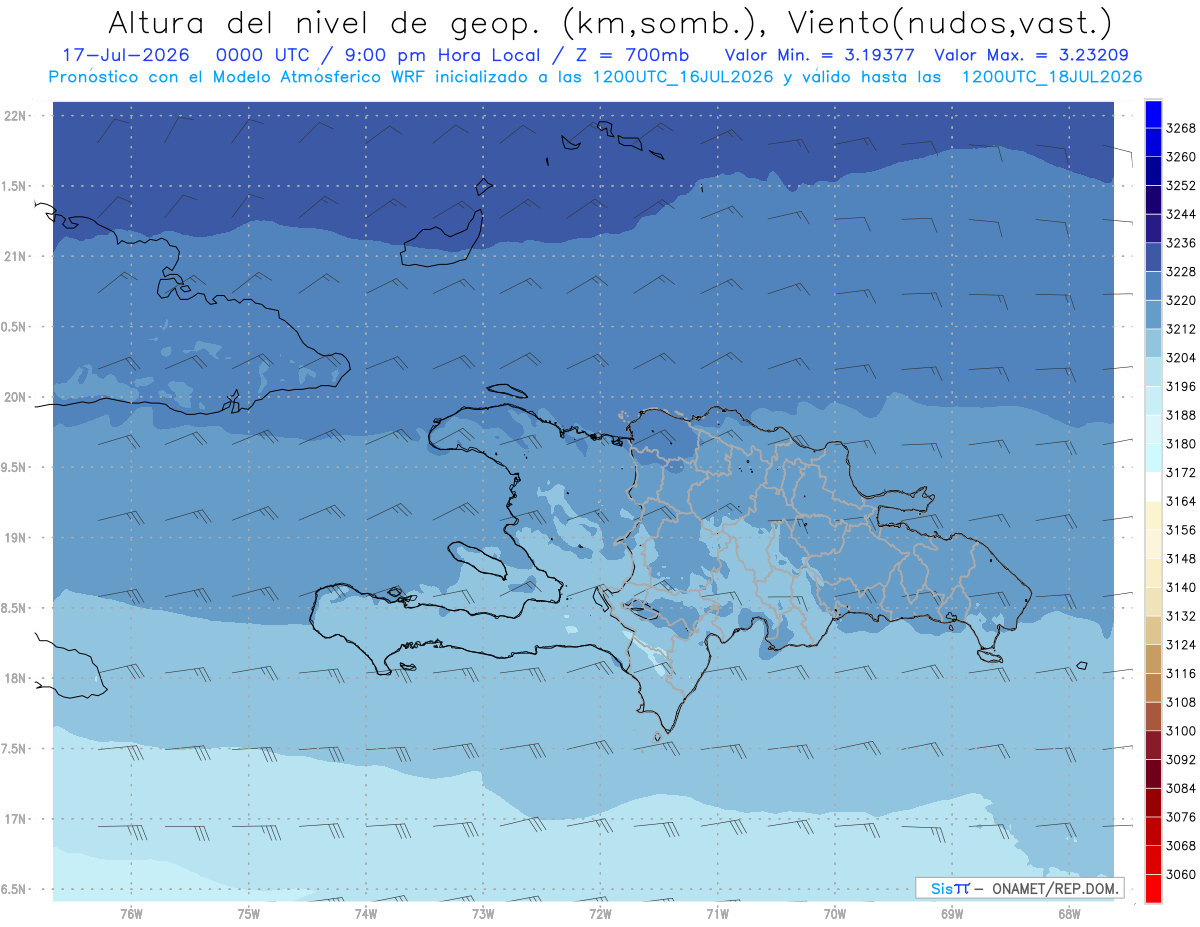Click the '69W' longitude label
1200x927 pixels.
point(952,914)
